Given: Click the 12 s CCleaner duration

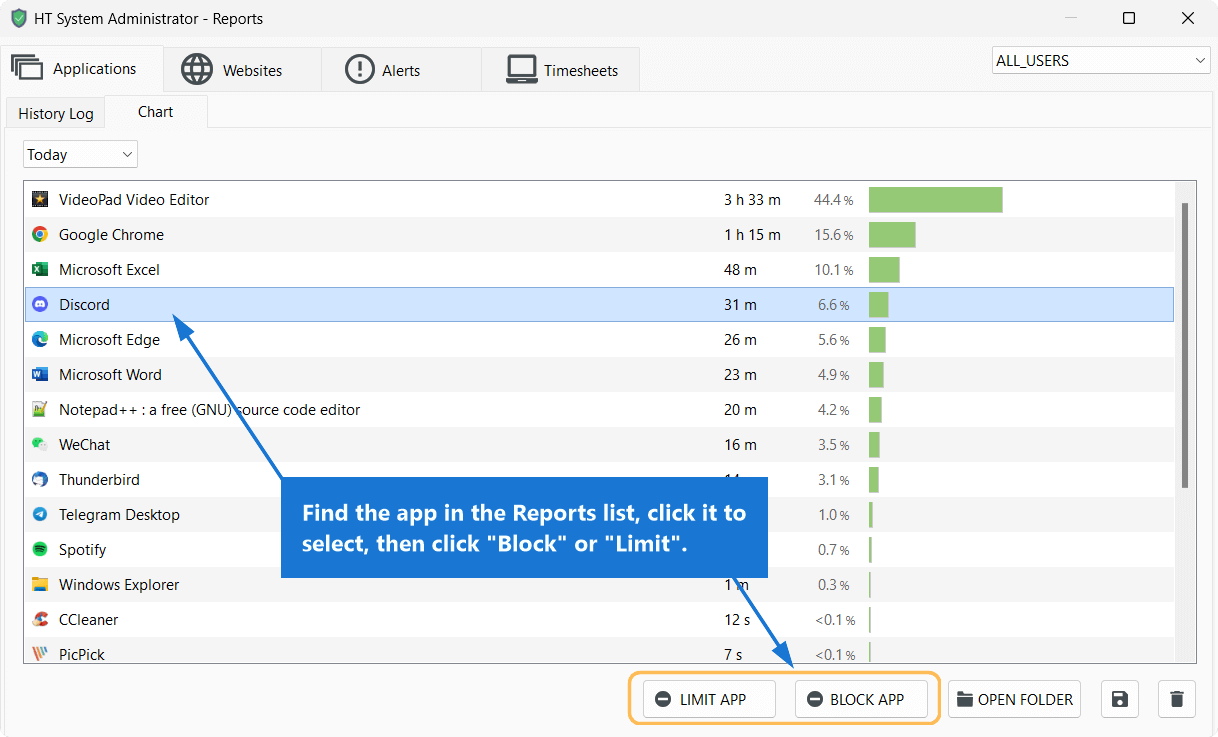Looking at the screenshot, I should pyautogui.click(x=737, y=620).
